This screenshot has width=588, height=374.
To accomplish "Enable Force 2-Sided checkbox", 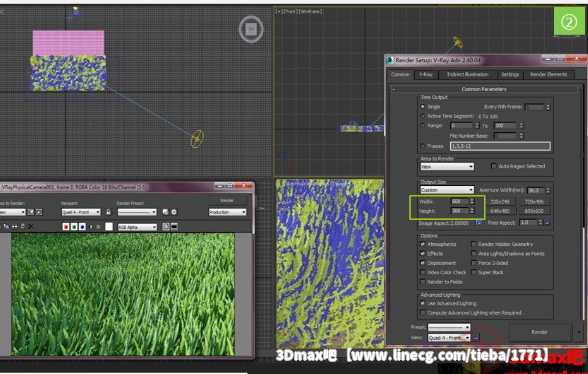I will (x=474, y=263).
